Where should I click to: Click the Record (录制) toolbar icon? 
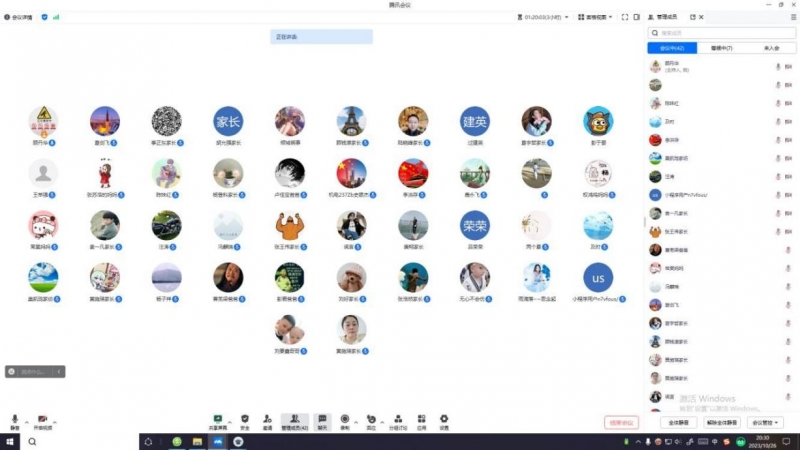(345, 420)
